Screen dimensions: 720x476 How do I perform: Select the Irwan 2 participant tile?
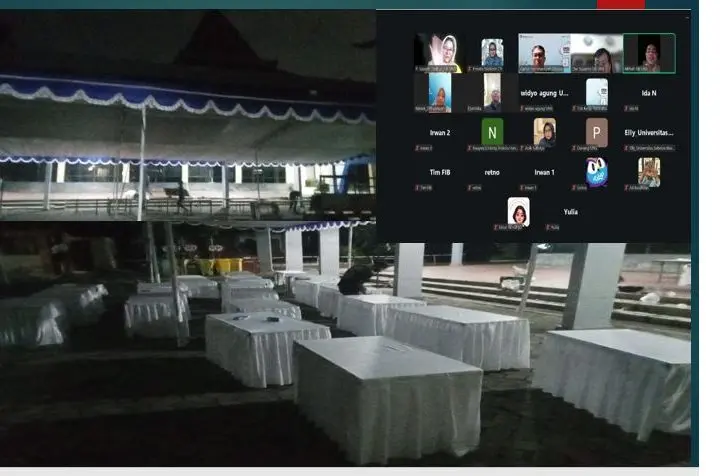[x=439, y=133]
